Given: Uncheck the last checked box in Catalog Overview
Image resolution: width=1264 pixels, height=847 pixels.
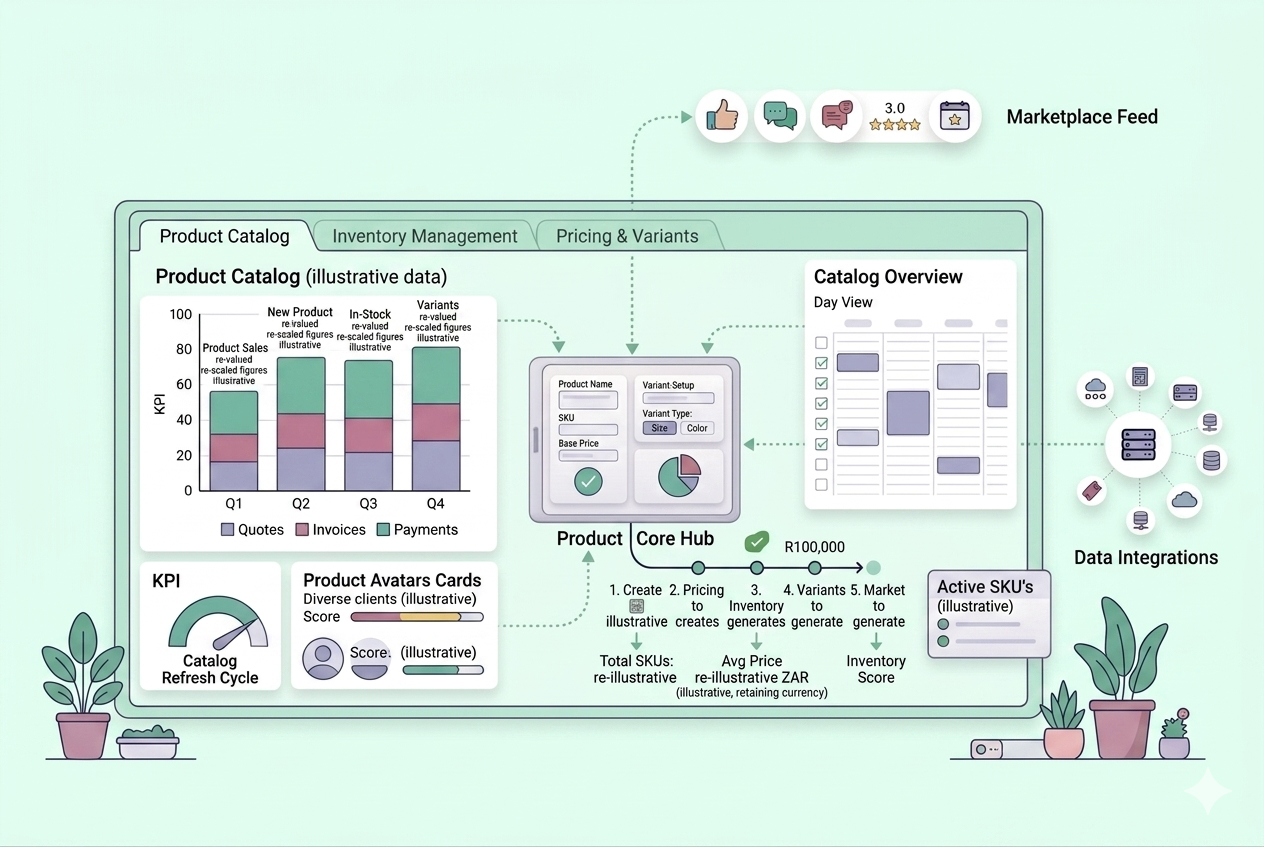Looking at the screenshot, I should [x=821, y=444].
